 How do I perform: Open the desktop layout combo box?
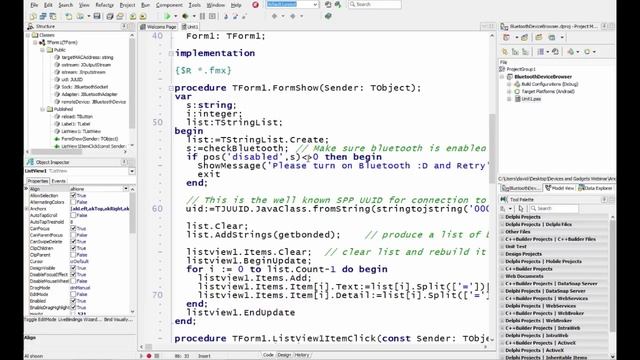[x=292, y=4]
